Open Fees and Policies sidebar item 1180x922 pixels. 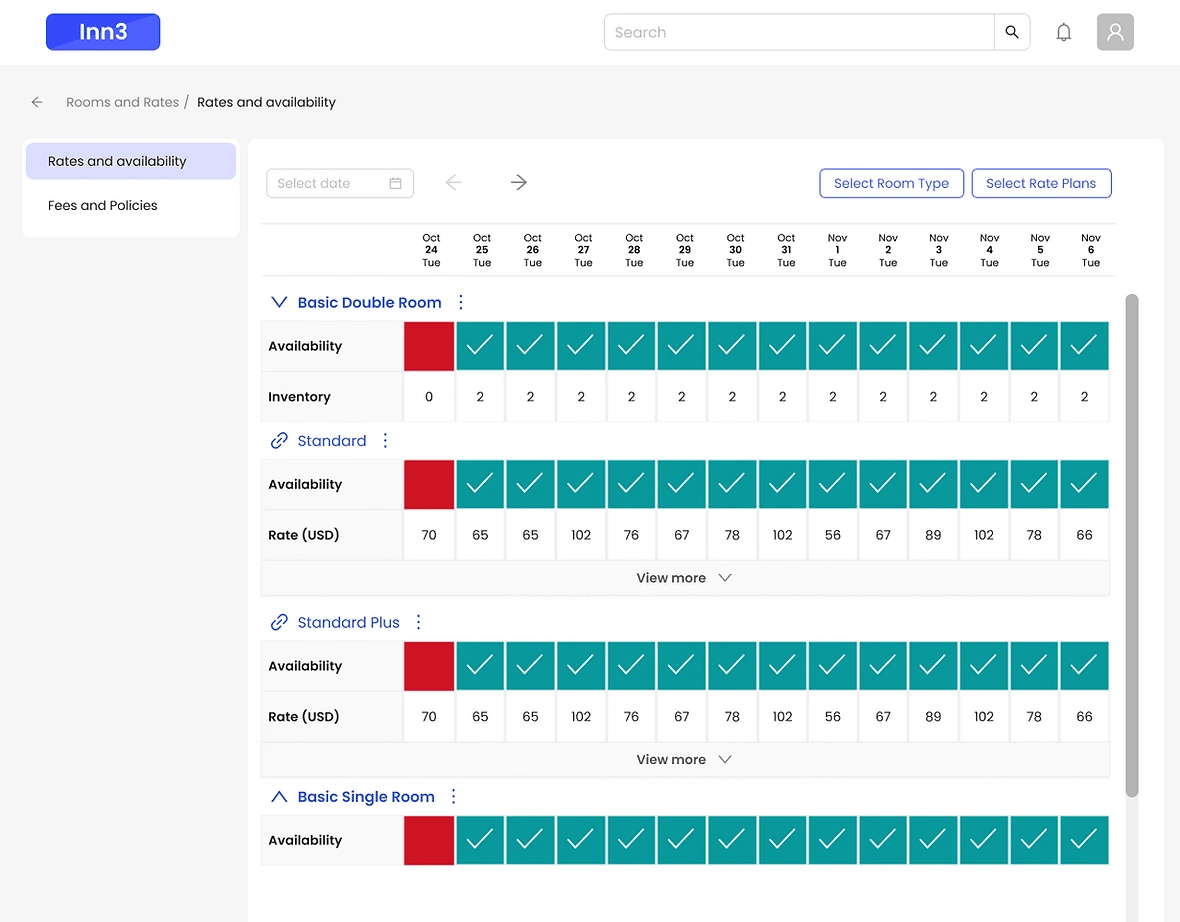point(103,205)
